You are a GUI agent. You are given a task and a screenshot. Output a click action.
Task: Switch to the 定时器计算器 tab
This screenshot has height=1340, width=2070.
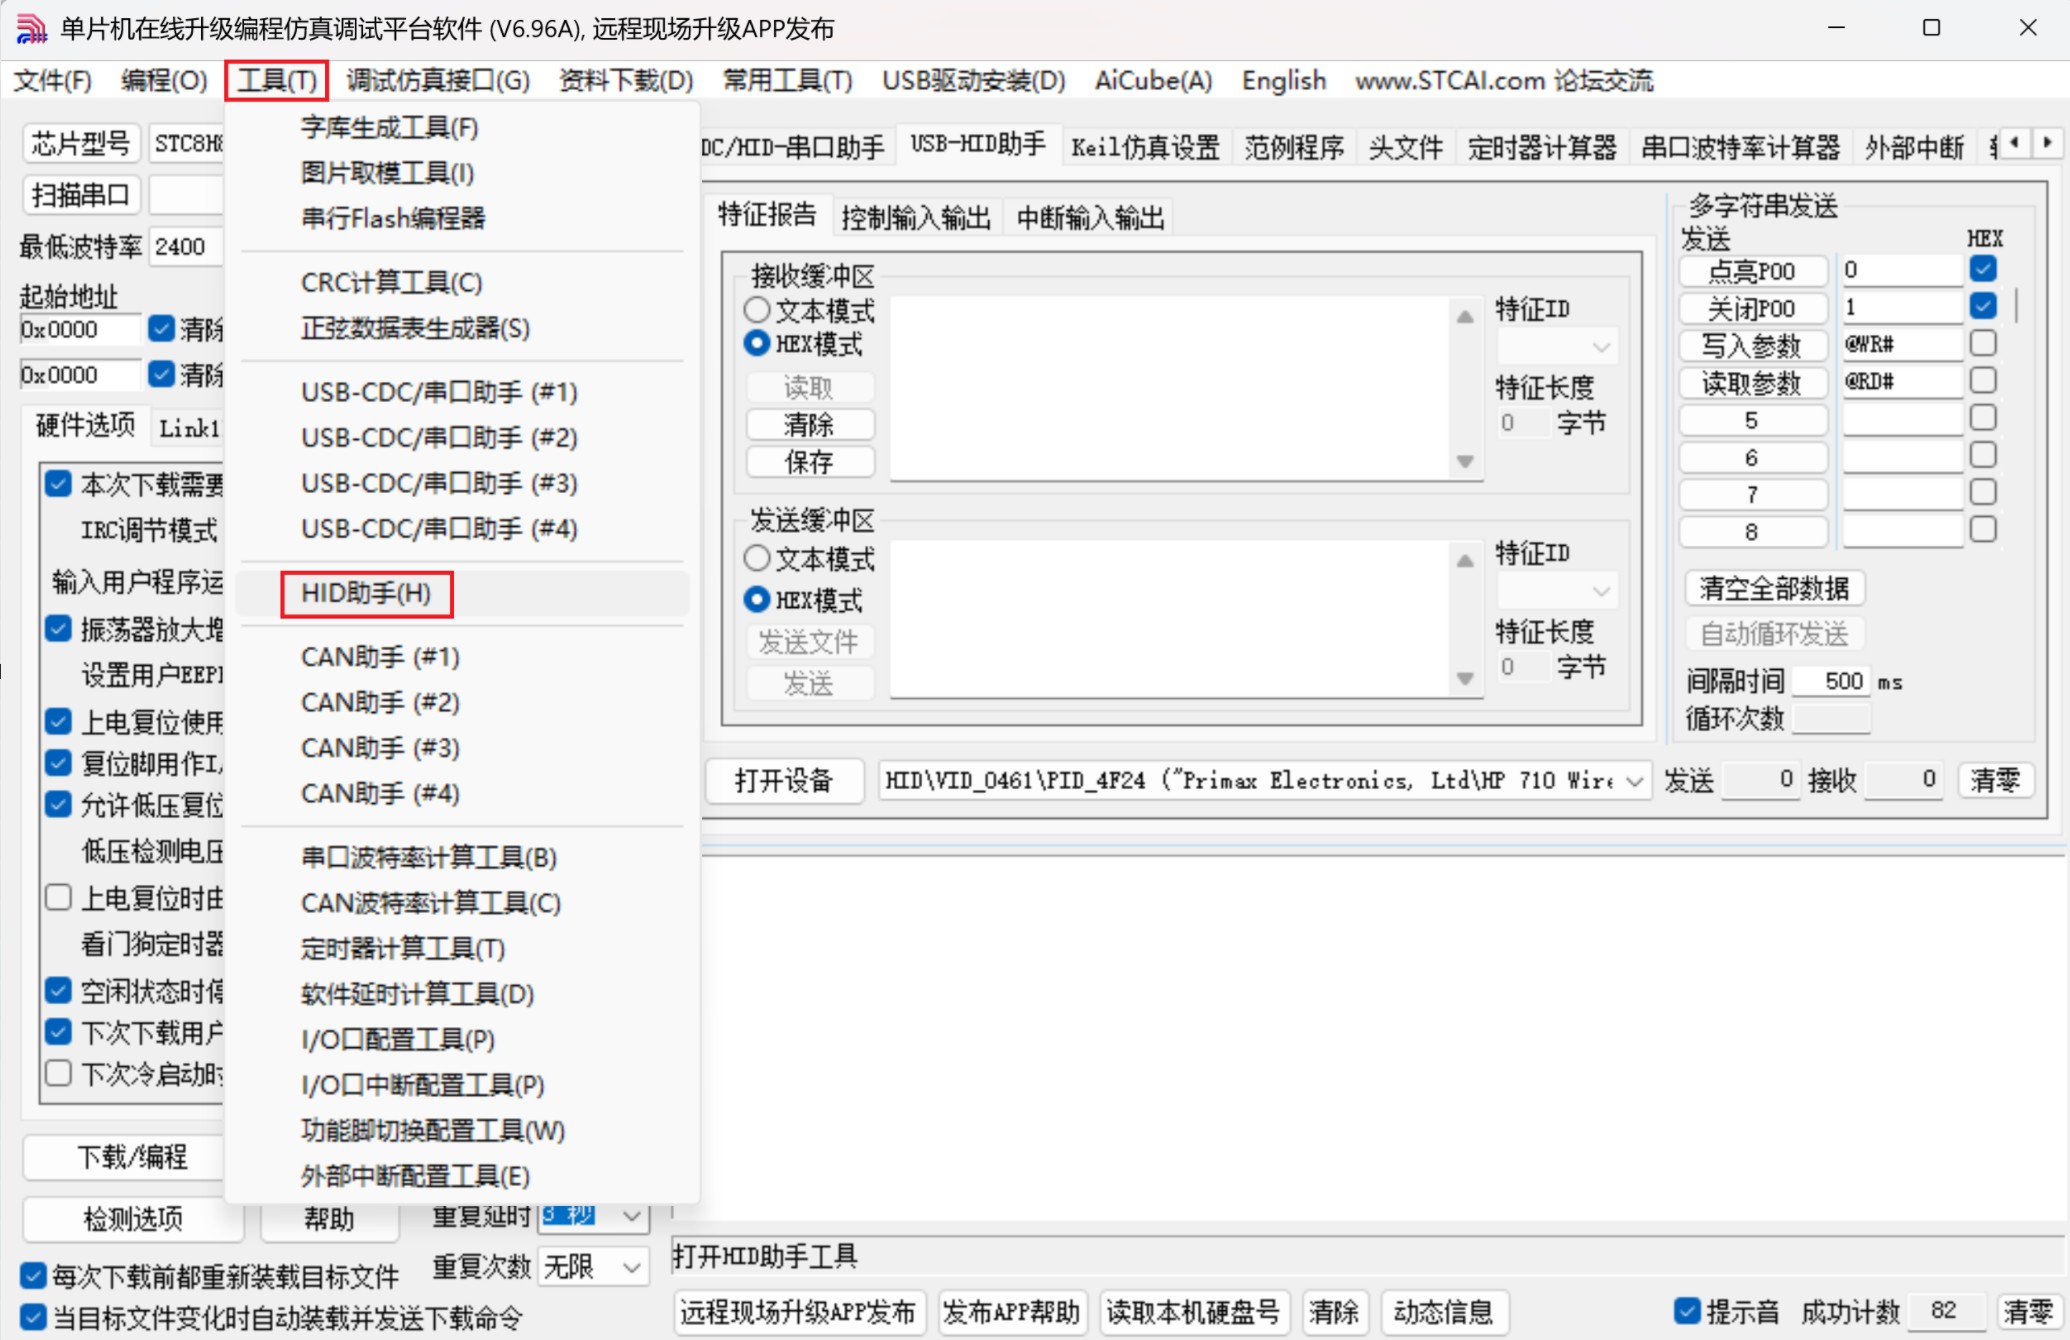(x=1541, y=148)
